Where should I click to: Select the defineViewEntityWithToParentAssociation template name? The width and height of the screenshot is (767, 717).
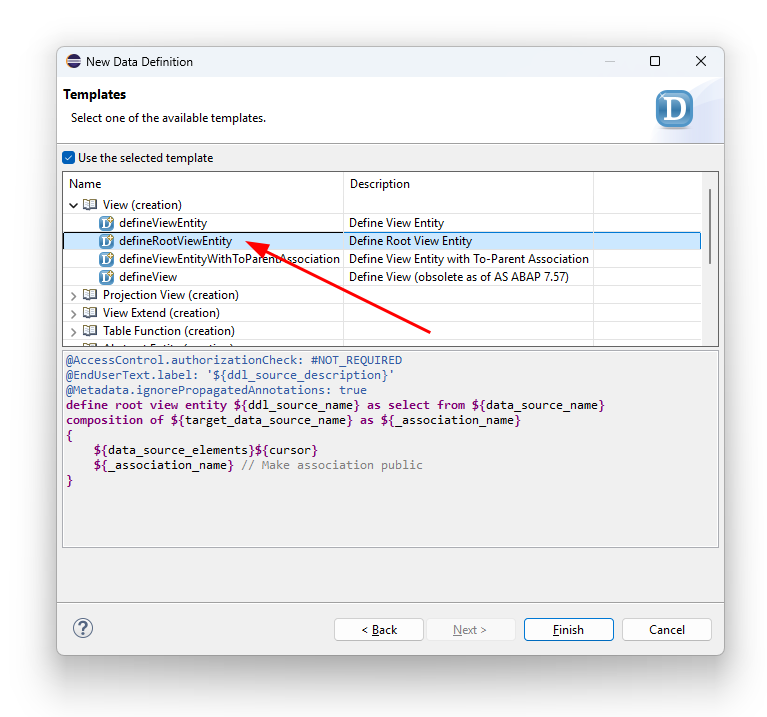(229, 259)
